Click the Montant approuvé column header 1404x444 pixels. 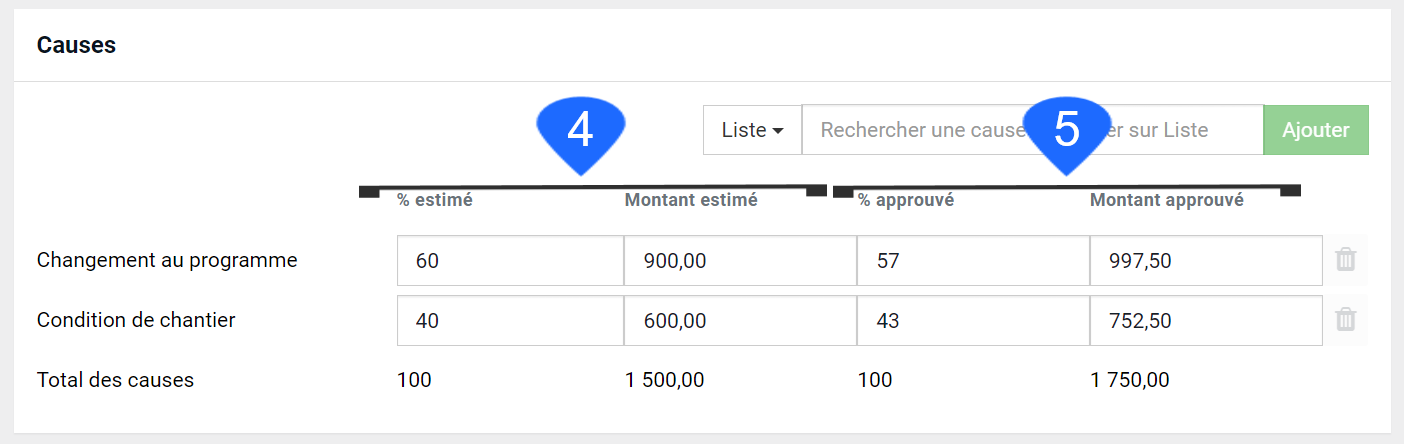point(1167,200)
